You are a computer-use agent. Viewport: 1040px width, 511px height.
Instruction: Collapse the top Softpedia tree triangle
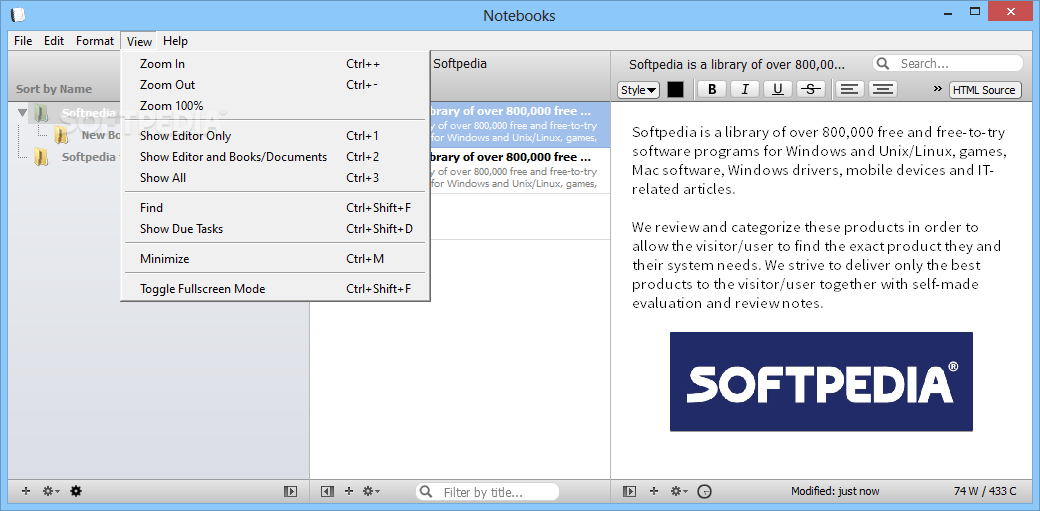[x=23, y=113]
